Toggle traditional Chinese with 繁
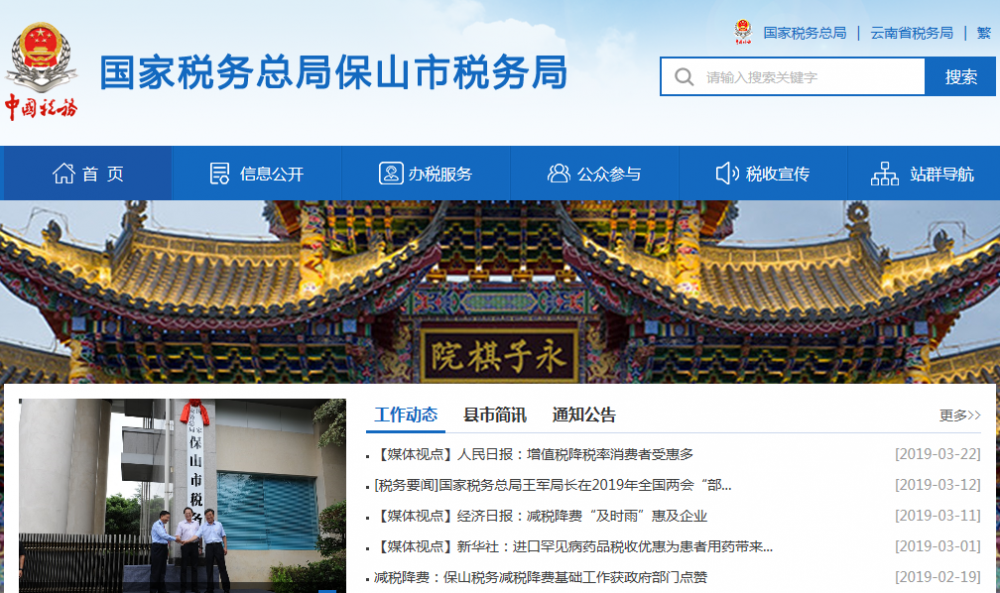Image resolution: width=1000 pixels, height=593 pixels. pos(983,31)
